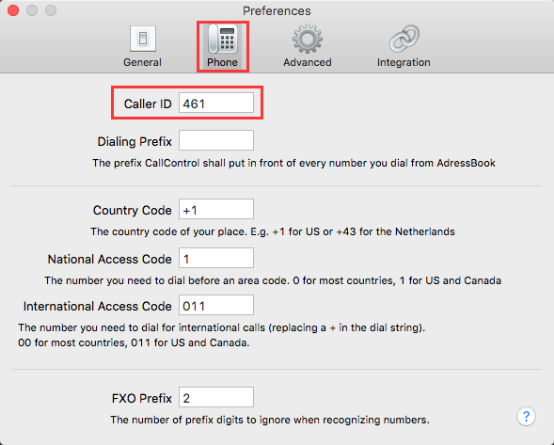Switch to the Advanced tab label

click(307, 62)
